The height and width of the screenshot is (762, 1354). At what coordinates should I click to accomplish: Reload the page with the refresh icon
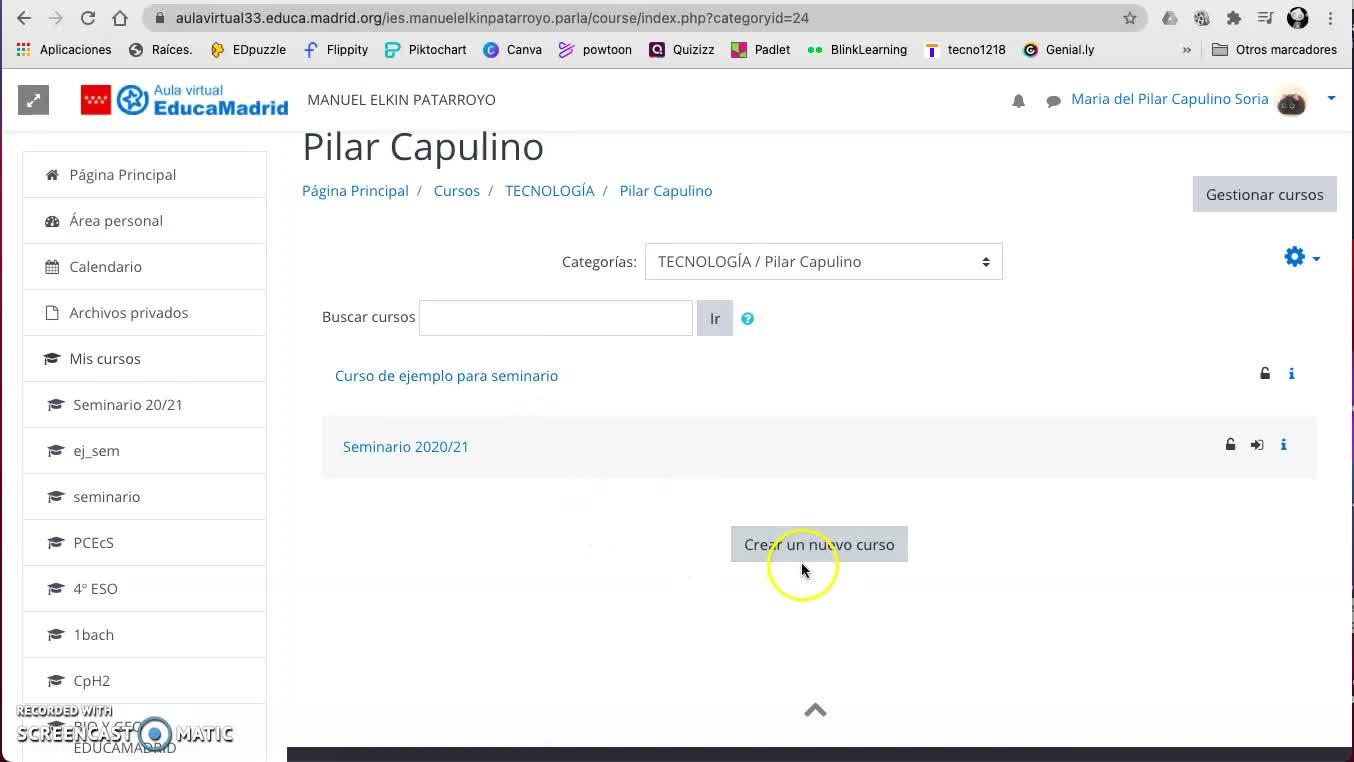coord(88,18)
